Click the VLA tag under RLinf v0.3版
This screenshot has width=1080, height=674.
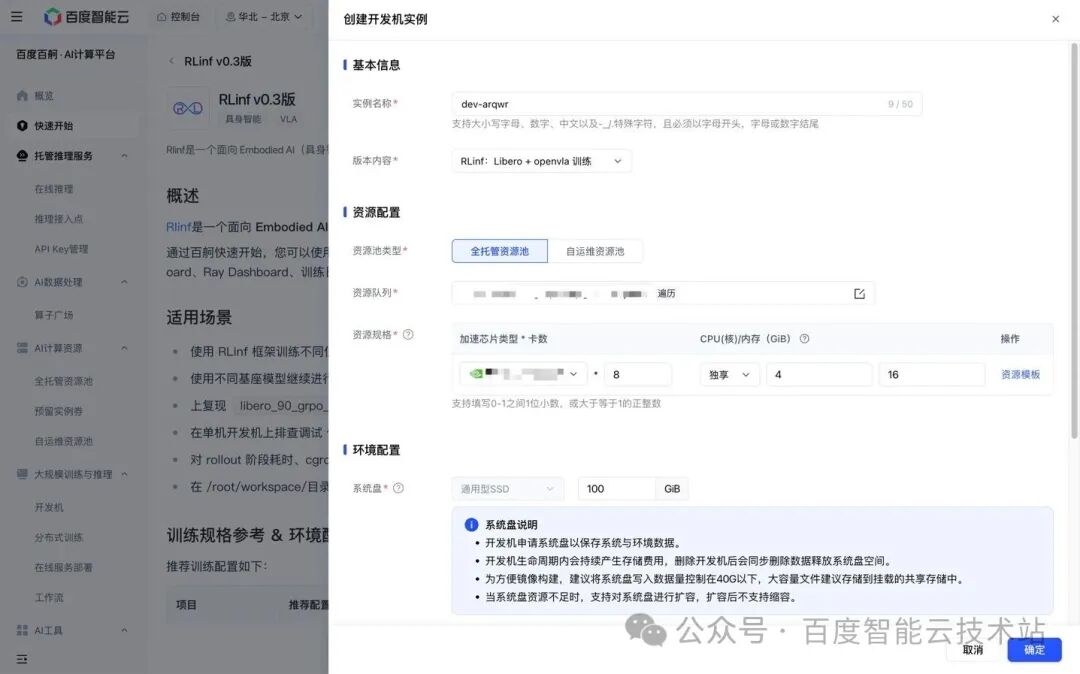289,119
